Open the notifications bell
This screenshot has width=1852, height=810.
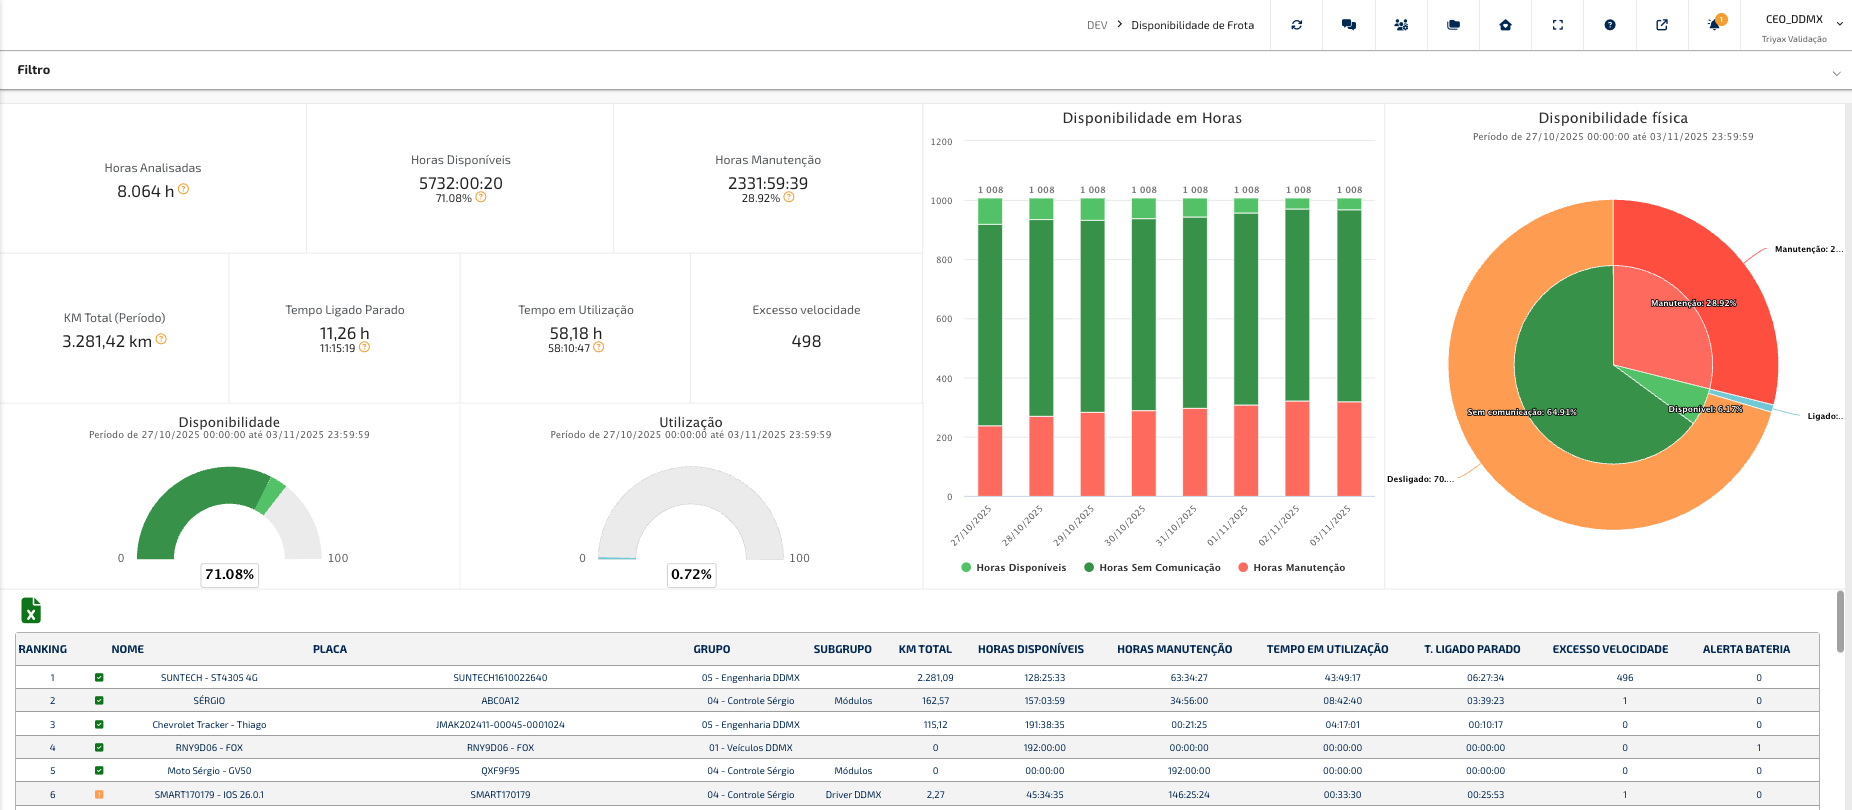(1714, 25)
